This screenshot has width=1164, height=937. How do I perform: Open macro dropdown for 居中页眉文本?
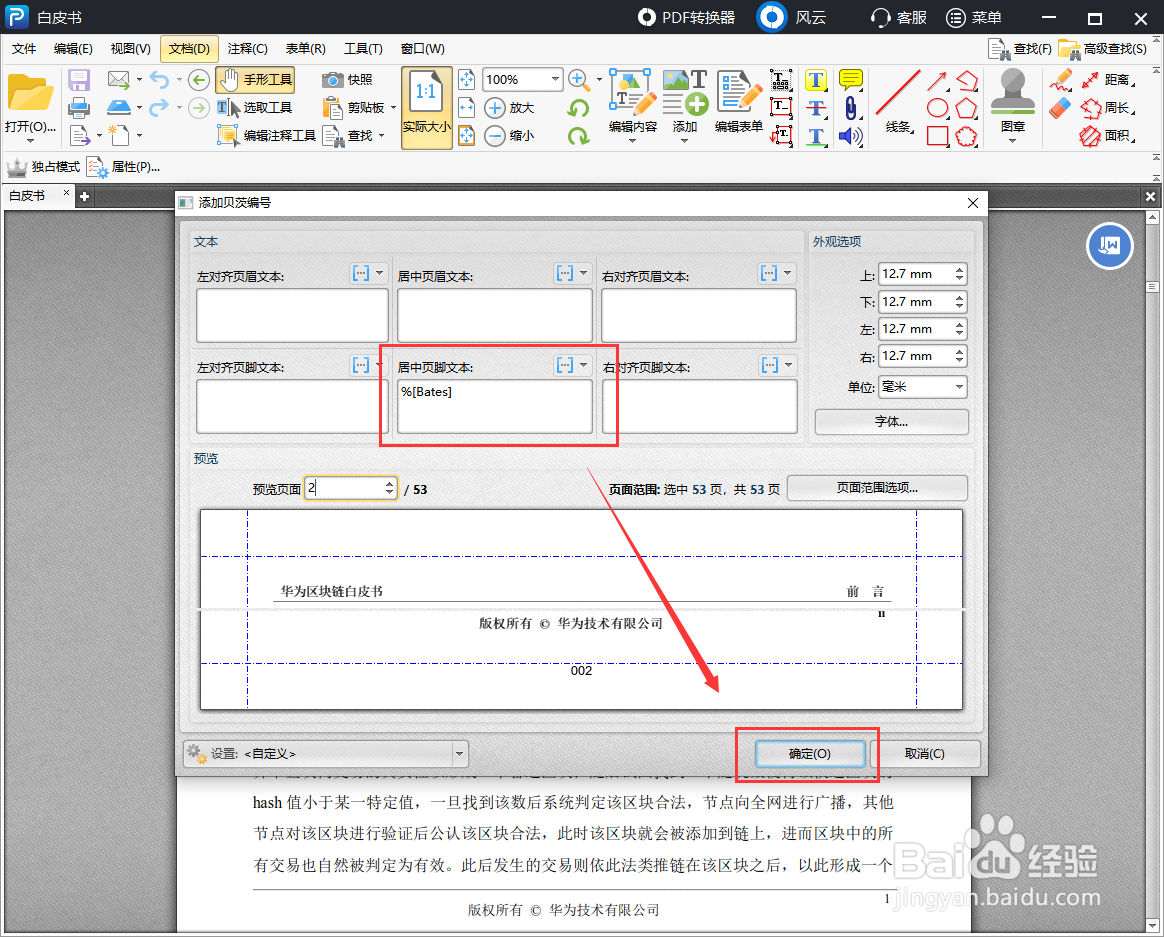[572, 273]
